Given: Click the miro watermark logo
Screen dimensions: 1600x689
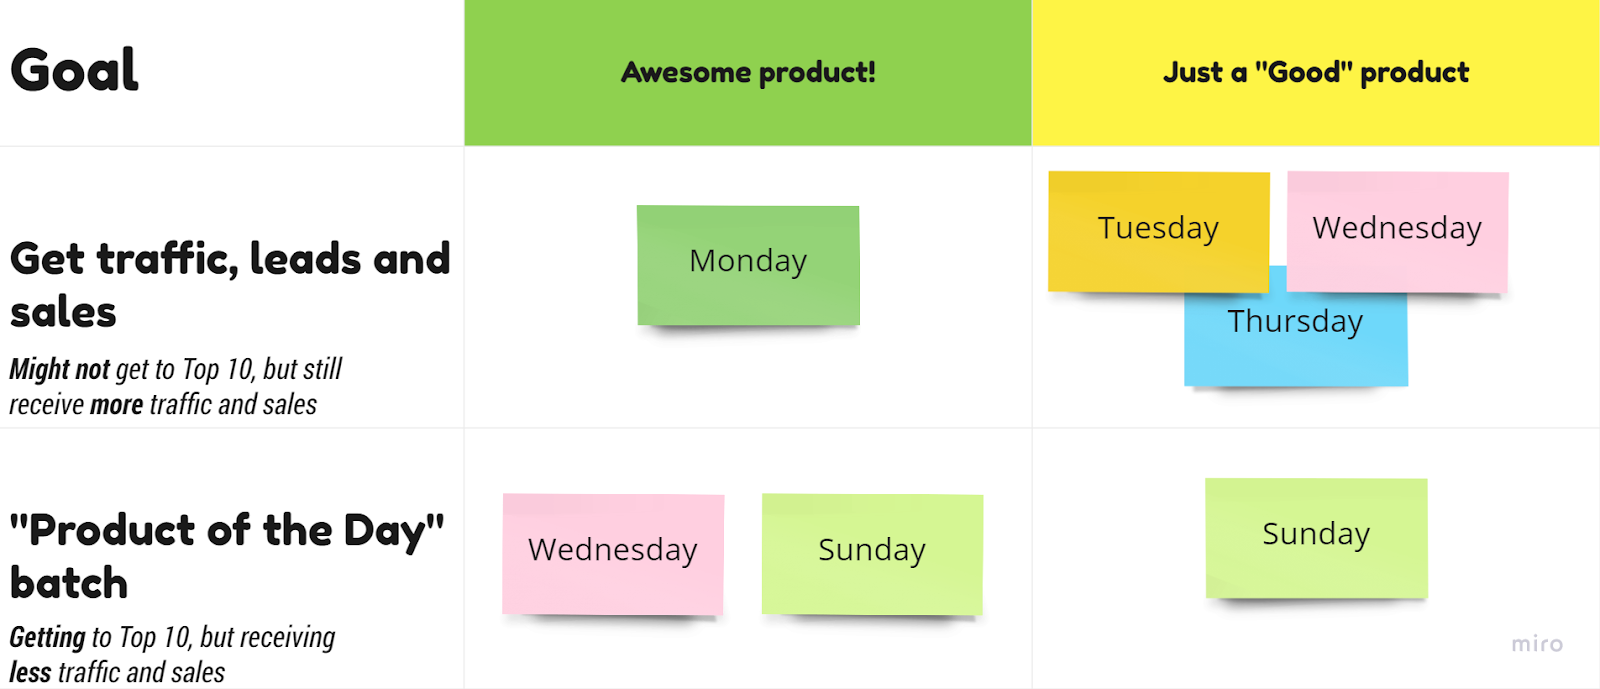Looking at the screenshot, I should (x=1537, y=644).
